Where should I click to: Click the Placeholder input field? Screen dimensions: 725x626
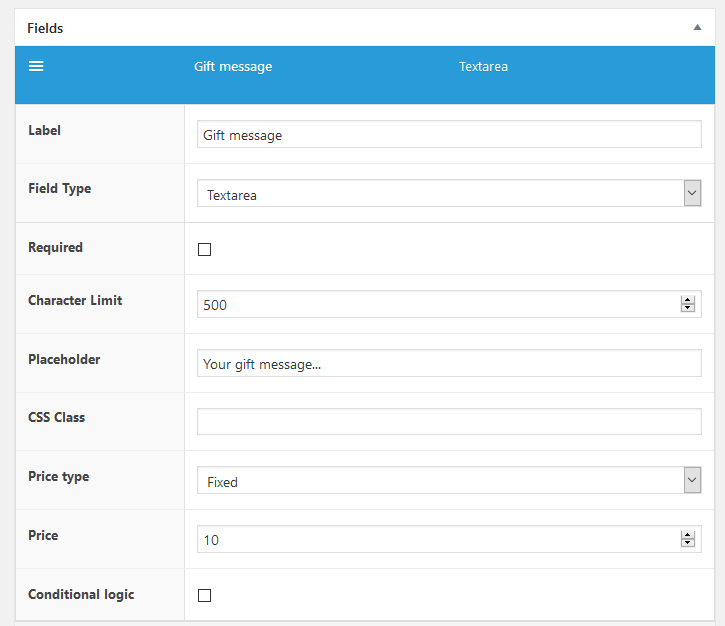(x=449, y=363)
